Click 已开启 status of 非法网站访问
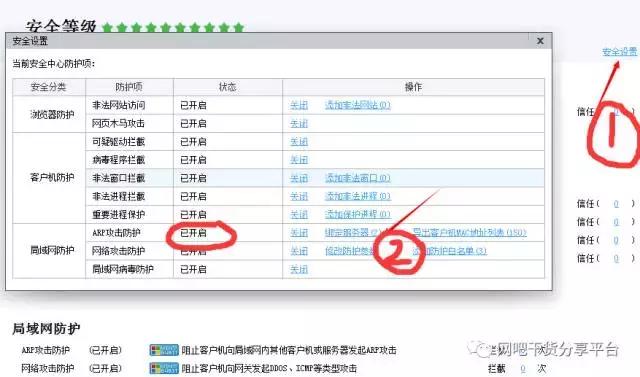 193,105
